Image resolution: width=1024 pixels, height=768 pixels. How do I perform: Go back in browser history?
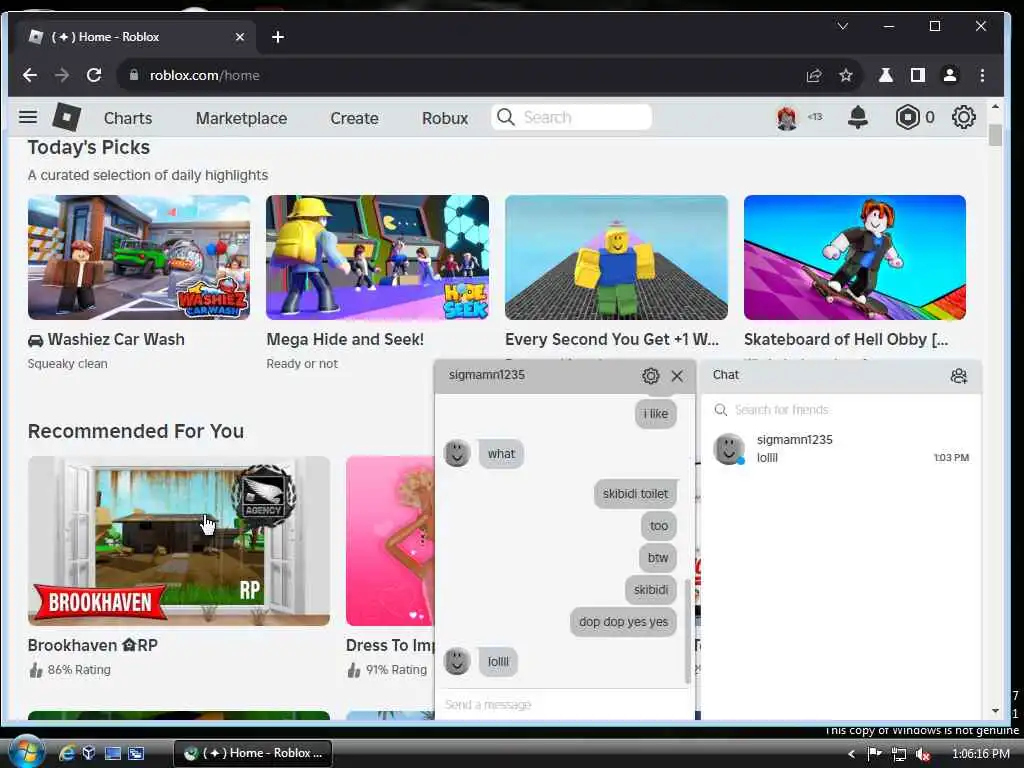(x=30, y=75)
